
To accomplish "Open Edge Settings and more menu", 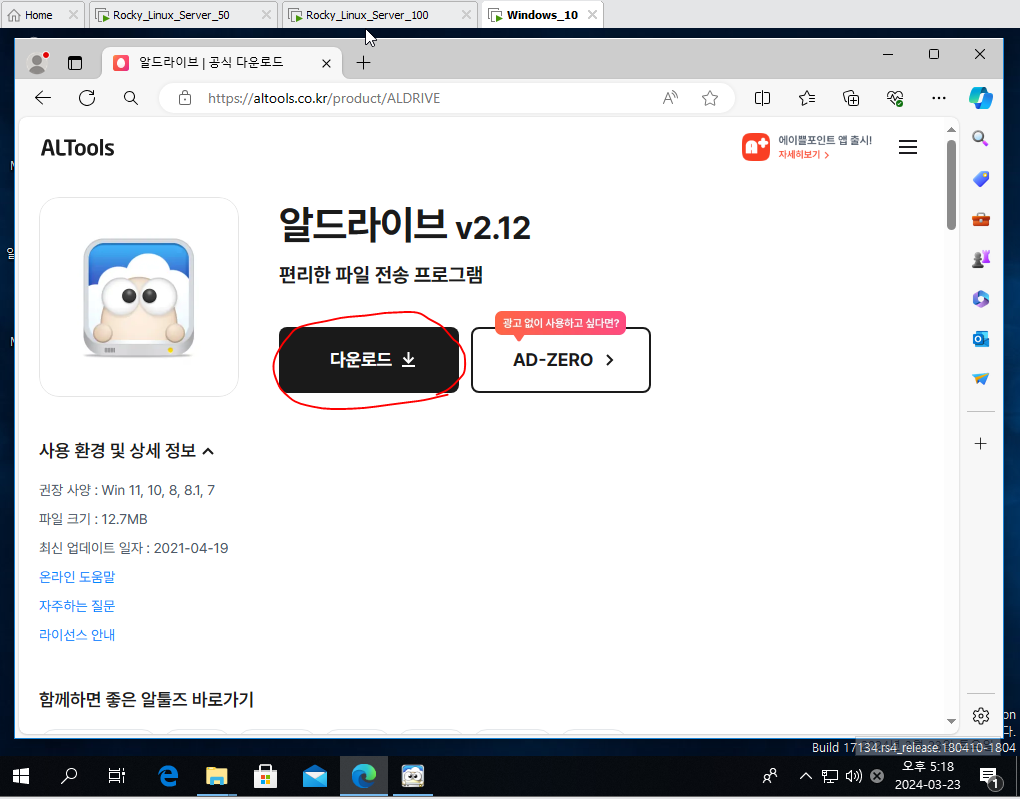I will tap(939, 98).
